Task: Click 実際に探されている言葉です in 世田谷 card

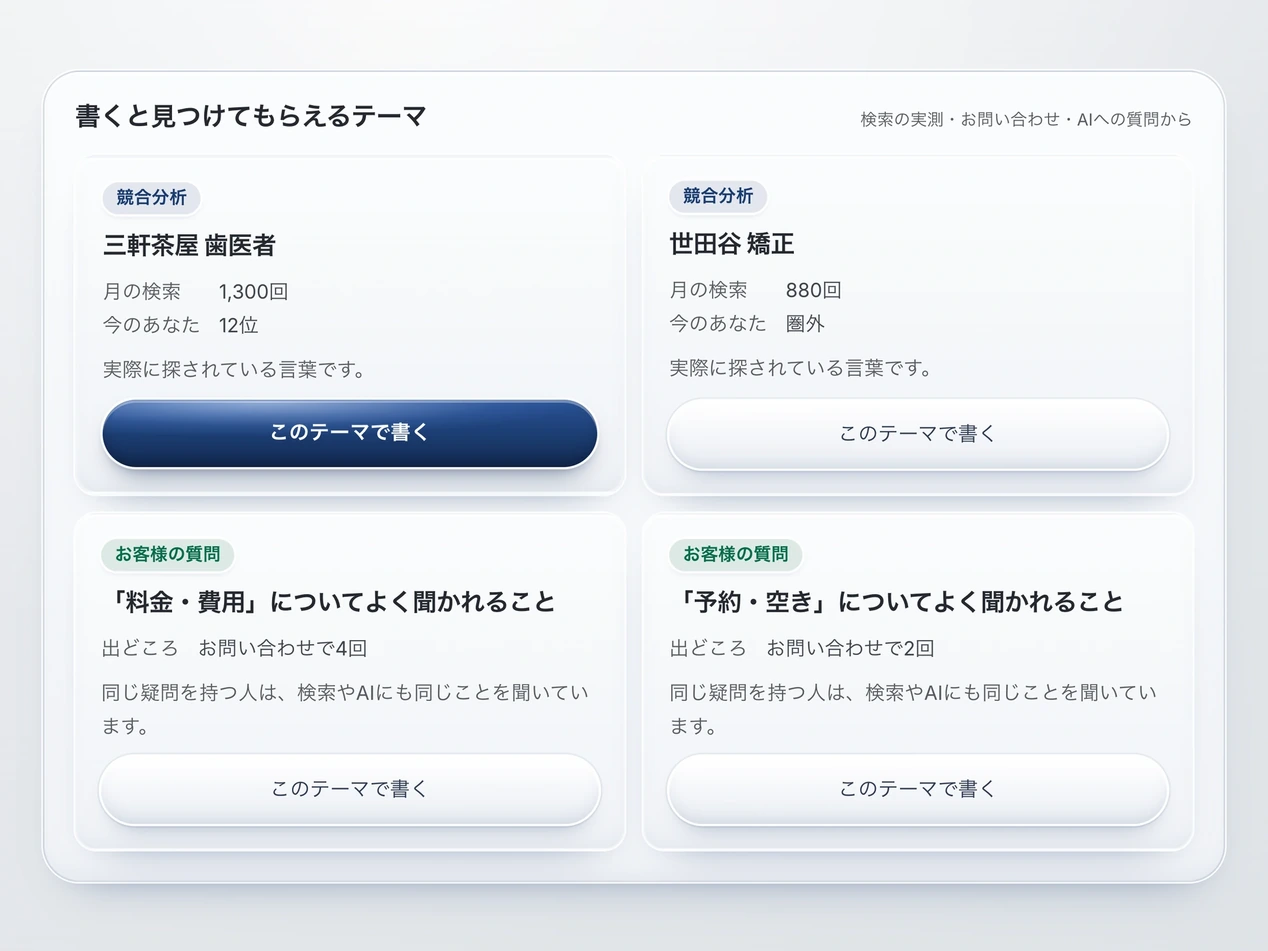Action: (801, 368)
